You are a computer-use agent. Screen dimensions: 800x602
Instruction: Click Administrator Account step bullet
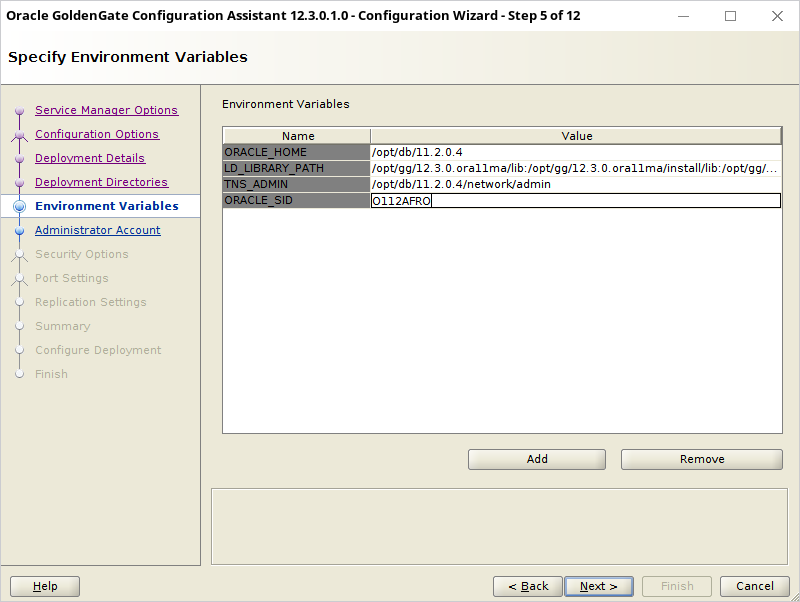(19, 231)
